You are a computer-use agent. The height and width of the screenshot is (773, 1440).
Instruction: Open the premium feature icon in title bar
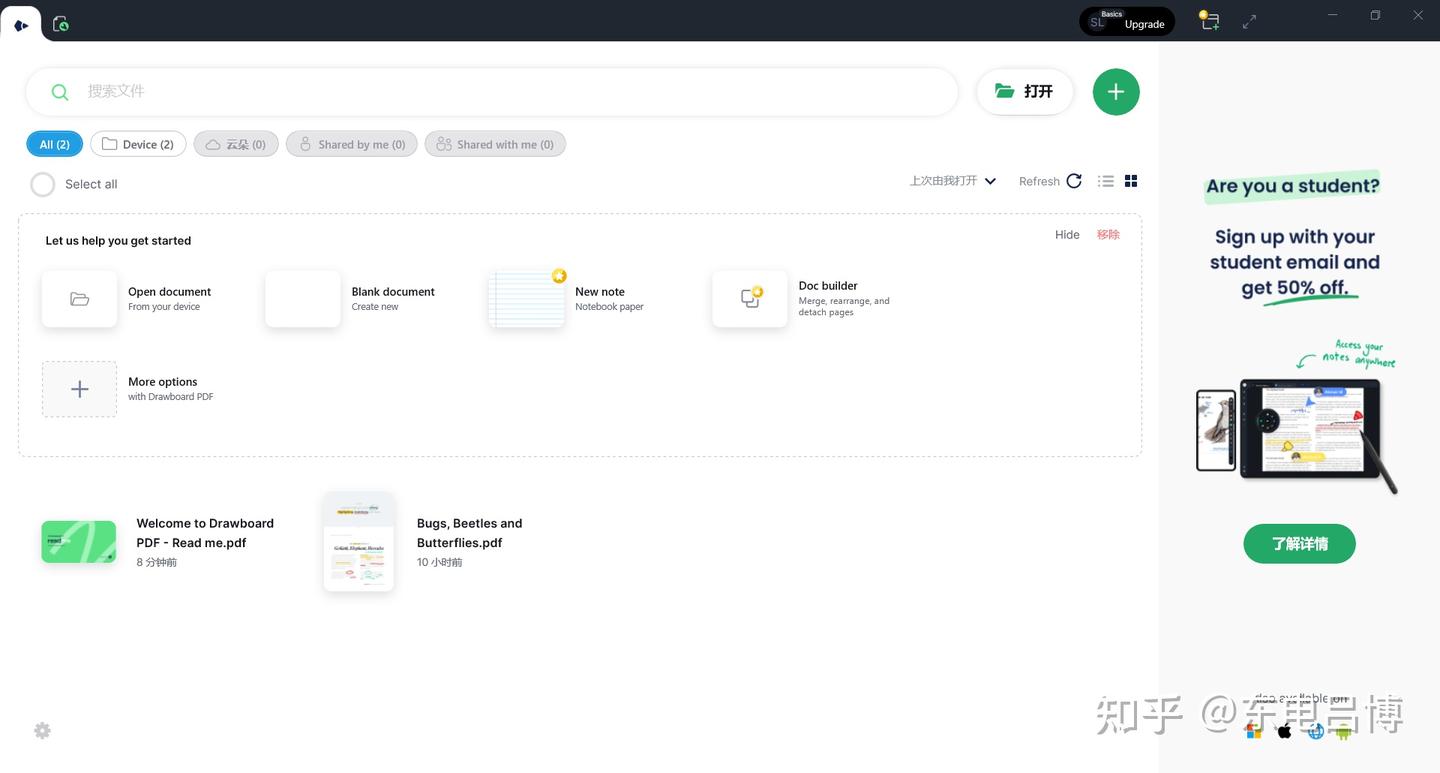tap(1209, 21)
